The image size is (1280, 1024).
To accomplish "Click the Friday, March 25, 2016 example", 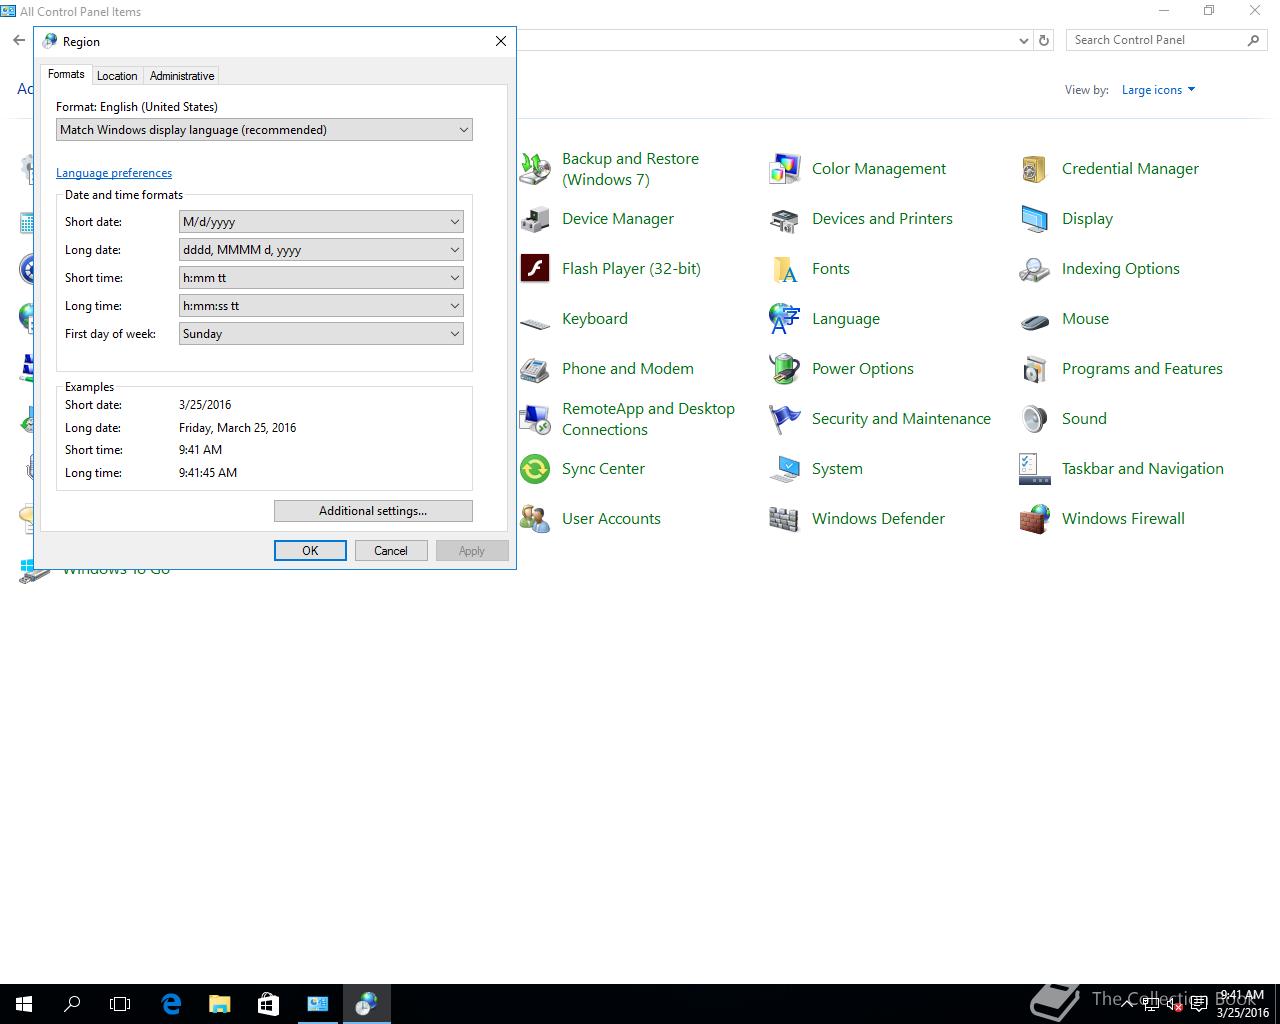I will pyautogui.click(x=238, y=428).
